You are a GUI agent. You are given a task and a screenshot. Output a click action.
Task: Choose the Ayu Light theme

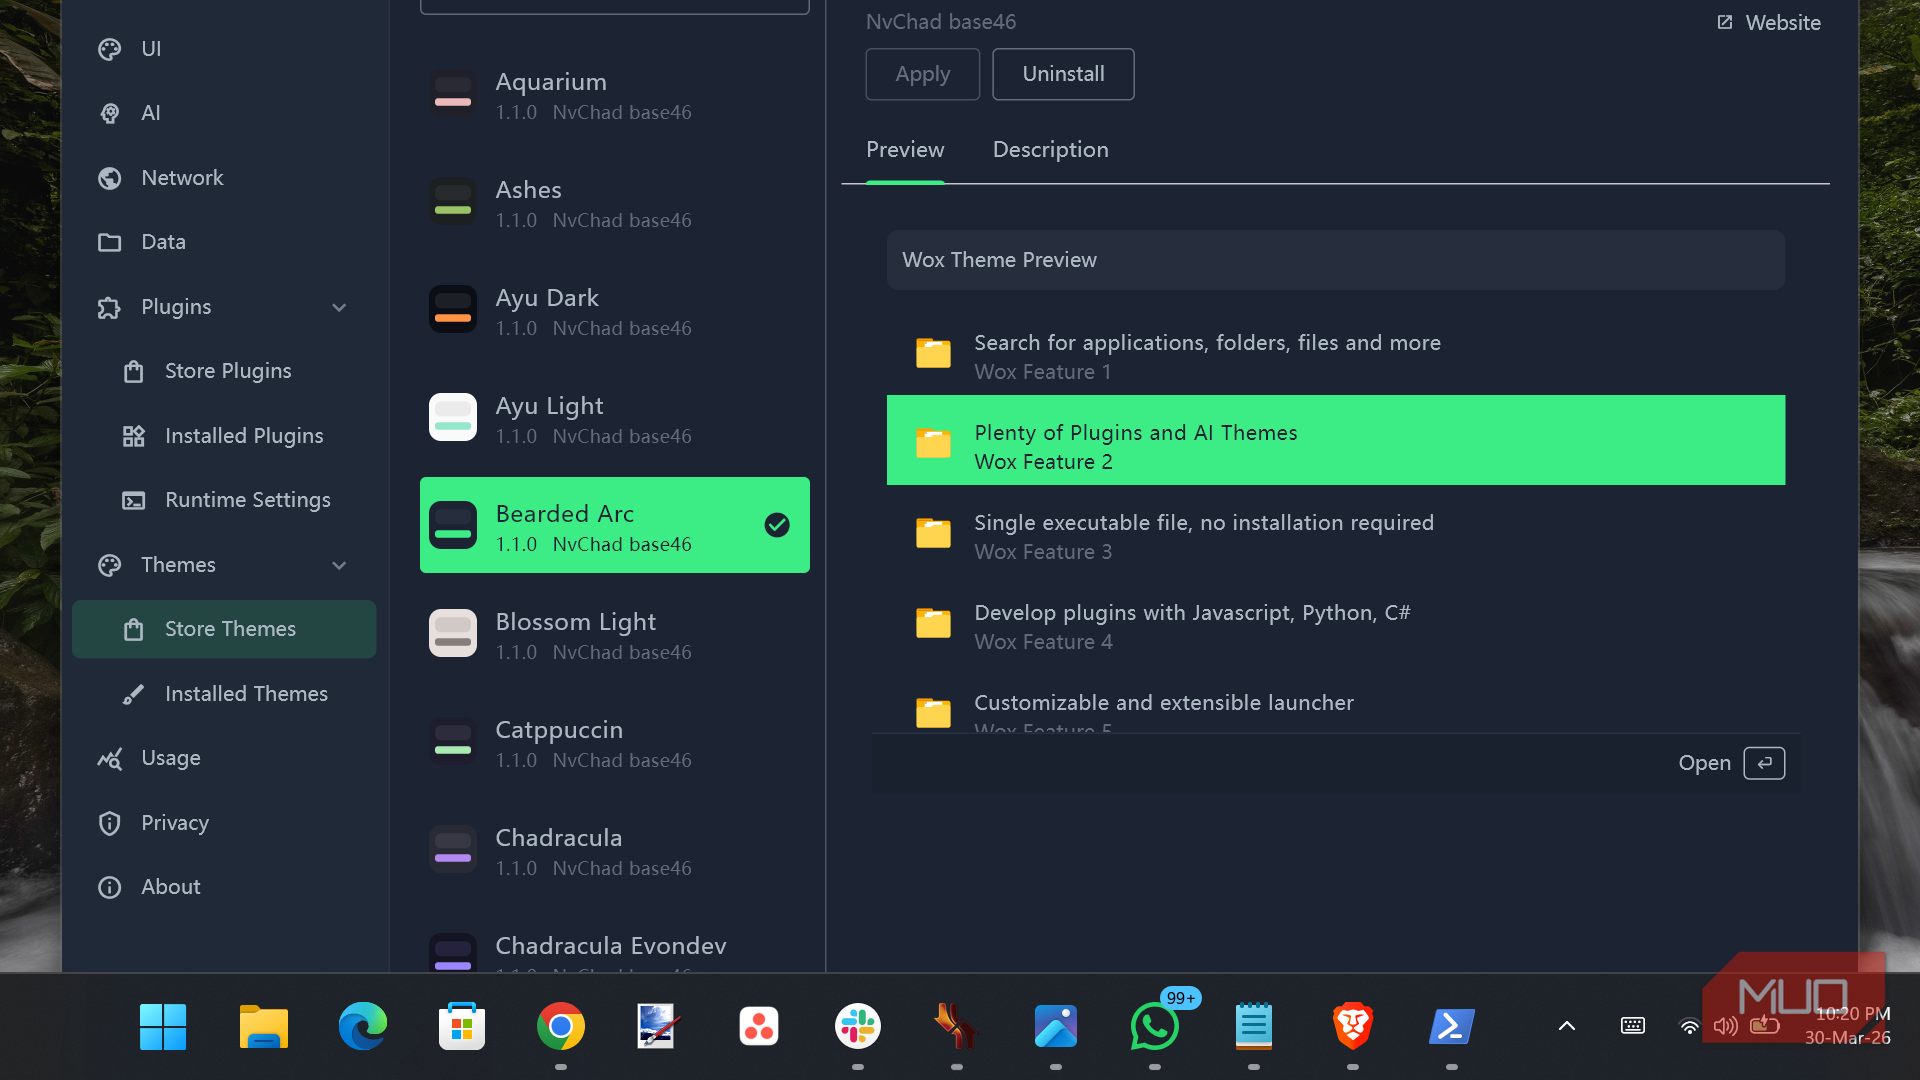tap(615, 418)
